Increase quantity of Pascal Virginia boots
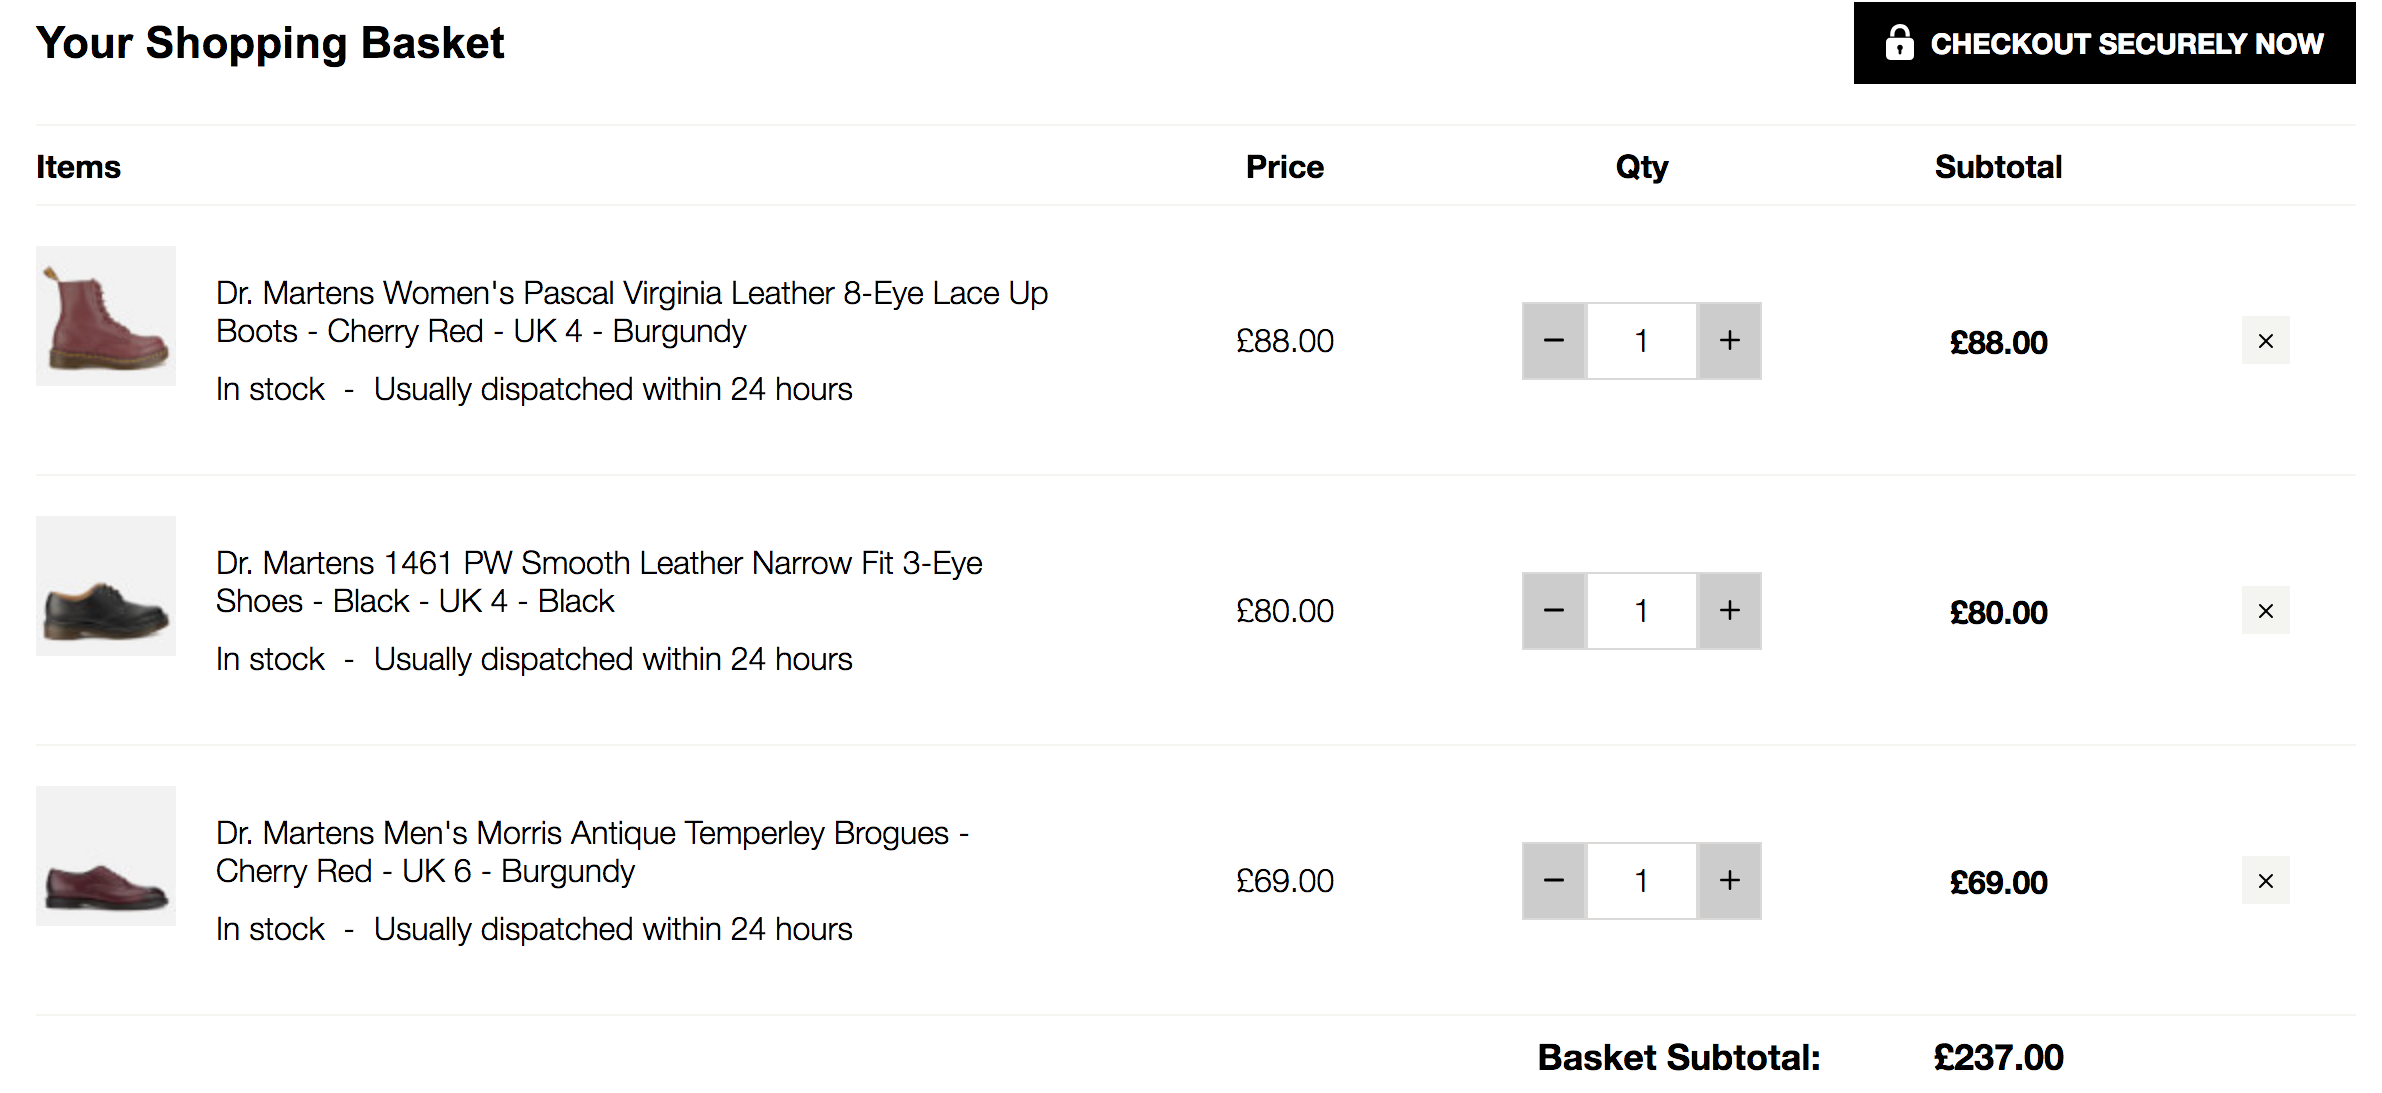This screenshot has height=1093, width=2382. pos(1729,341)
